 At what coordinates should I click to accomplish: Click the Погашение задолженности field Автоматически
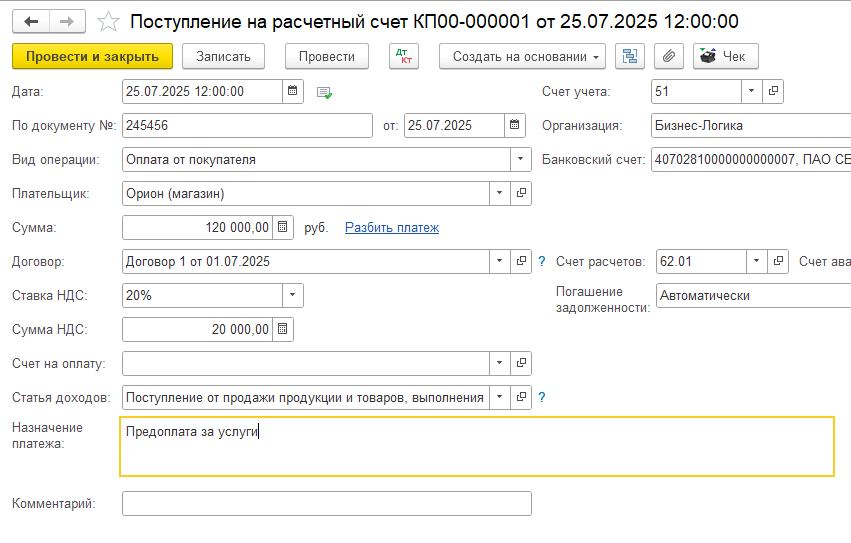click(x=753, y=295)
